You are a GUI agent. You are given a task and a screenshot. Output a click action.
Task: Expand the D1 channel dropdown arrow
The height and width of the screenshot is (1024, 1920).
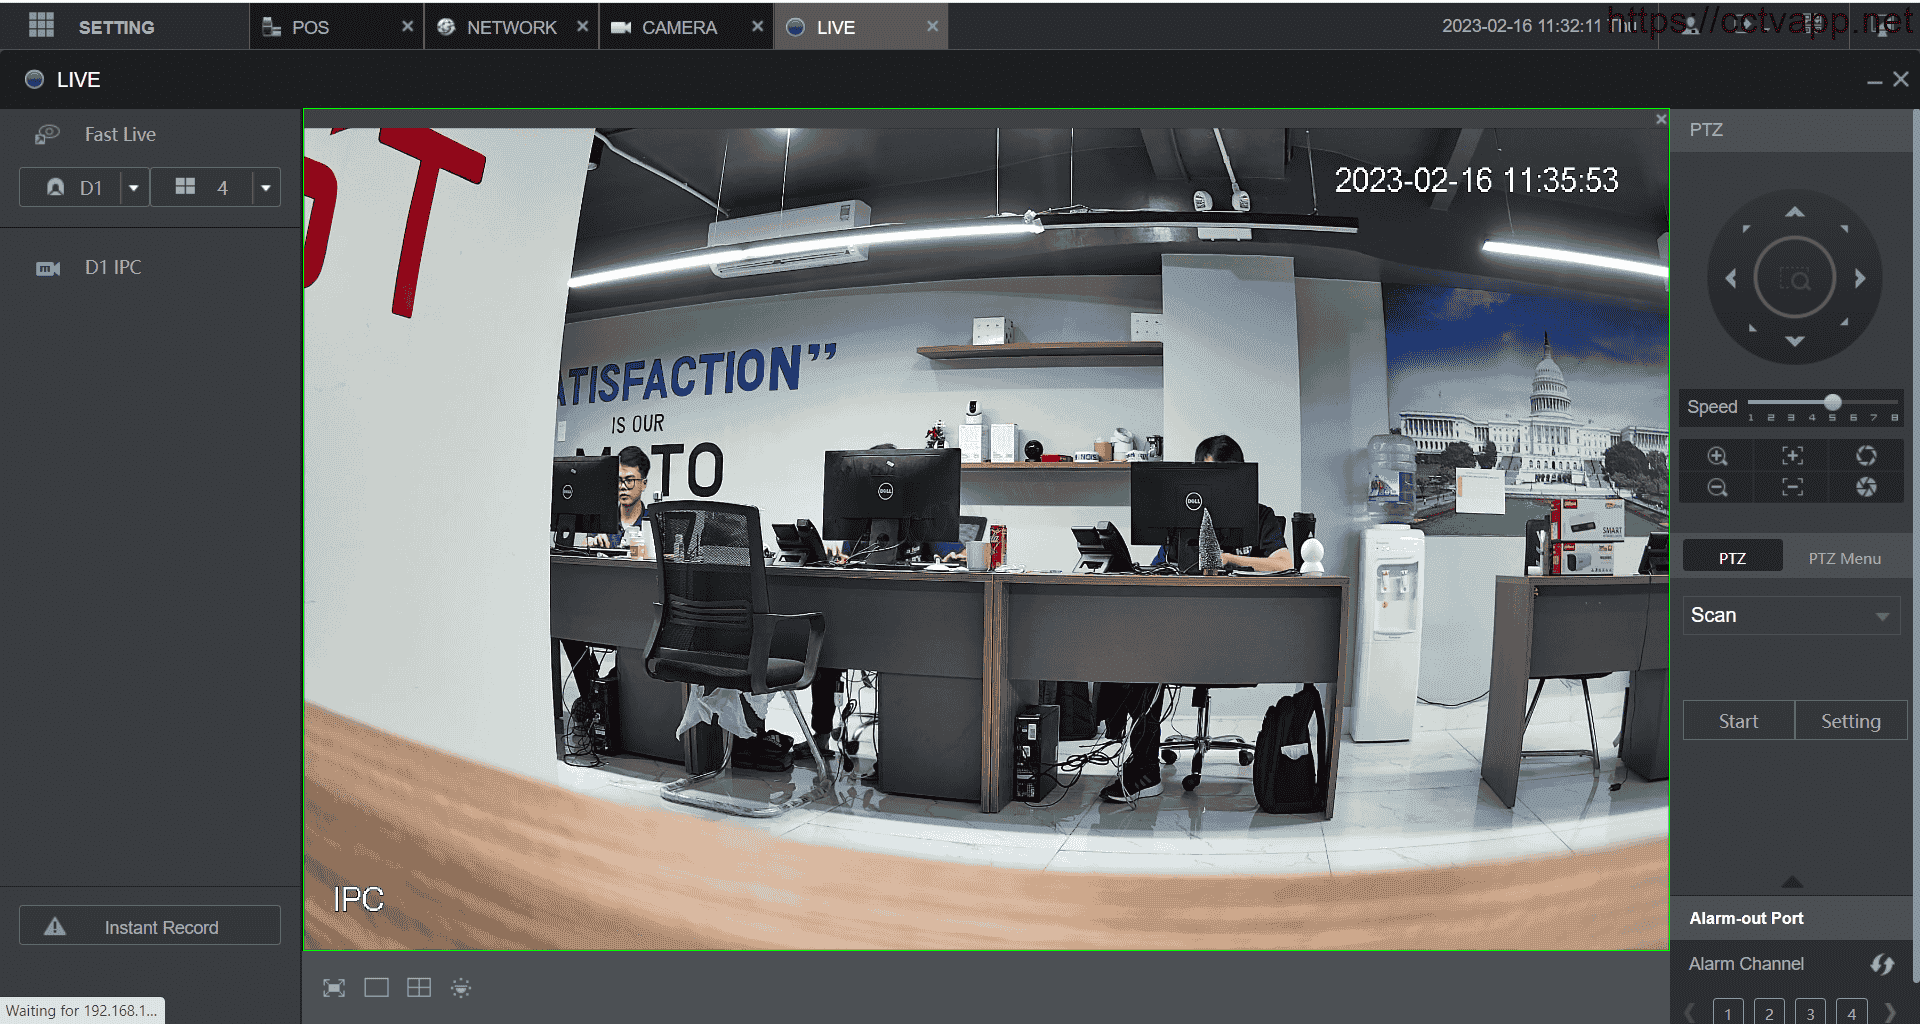point(134,188)
